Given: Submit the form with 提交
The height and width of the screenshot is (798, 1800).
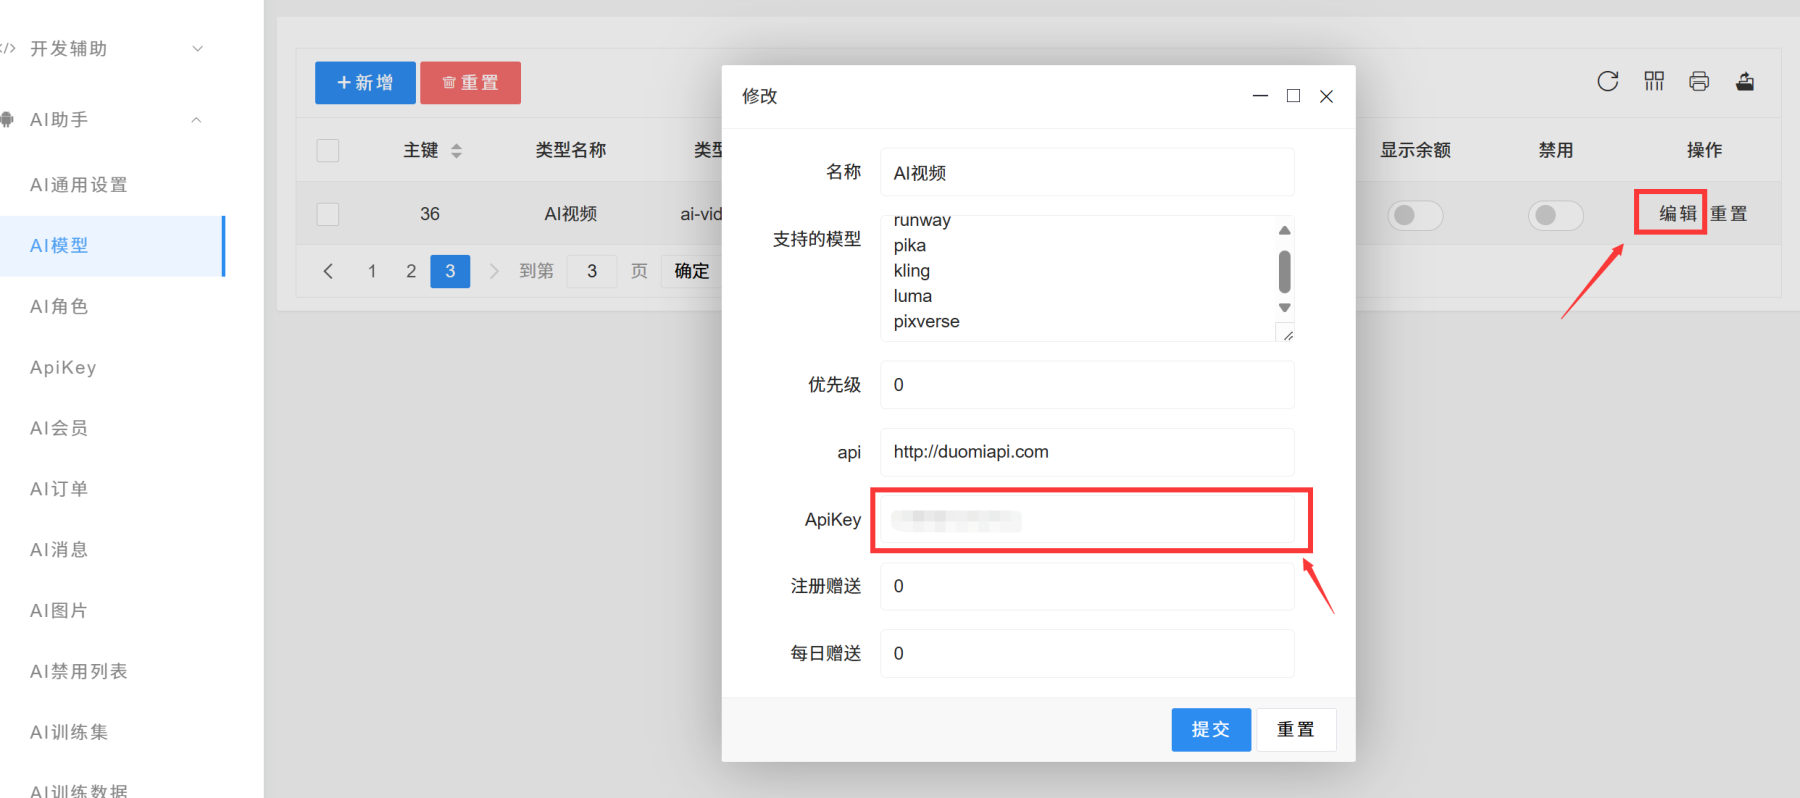Looking at the screenshot, I should click(1211, 730).
